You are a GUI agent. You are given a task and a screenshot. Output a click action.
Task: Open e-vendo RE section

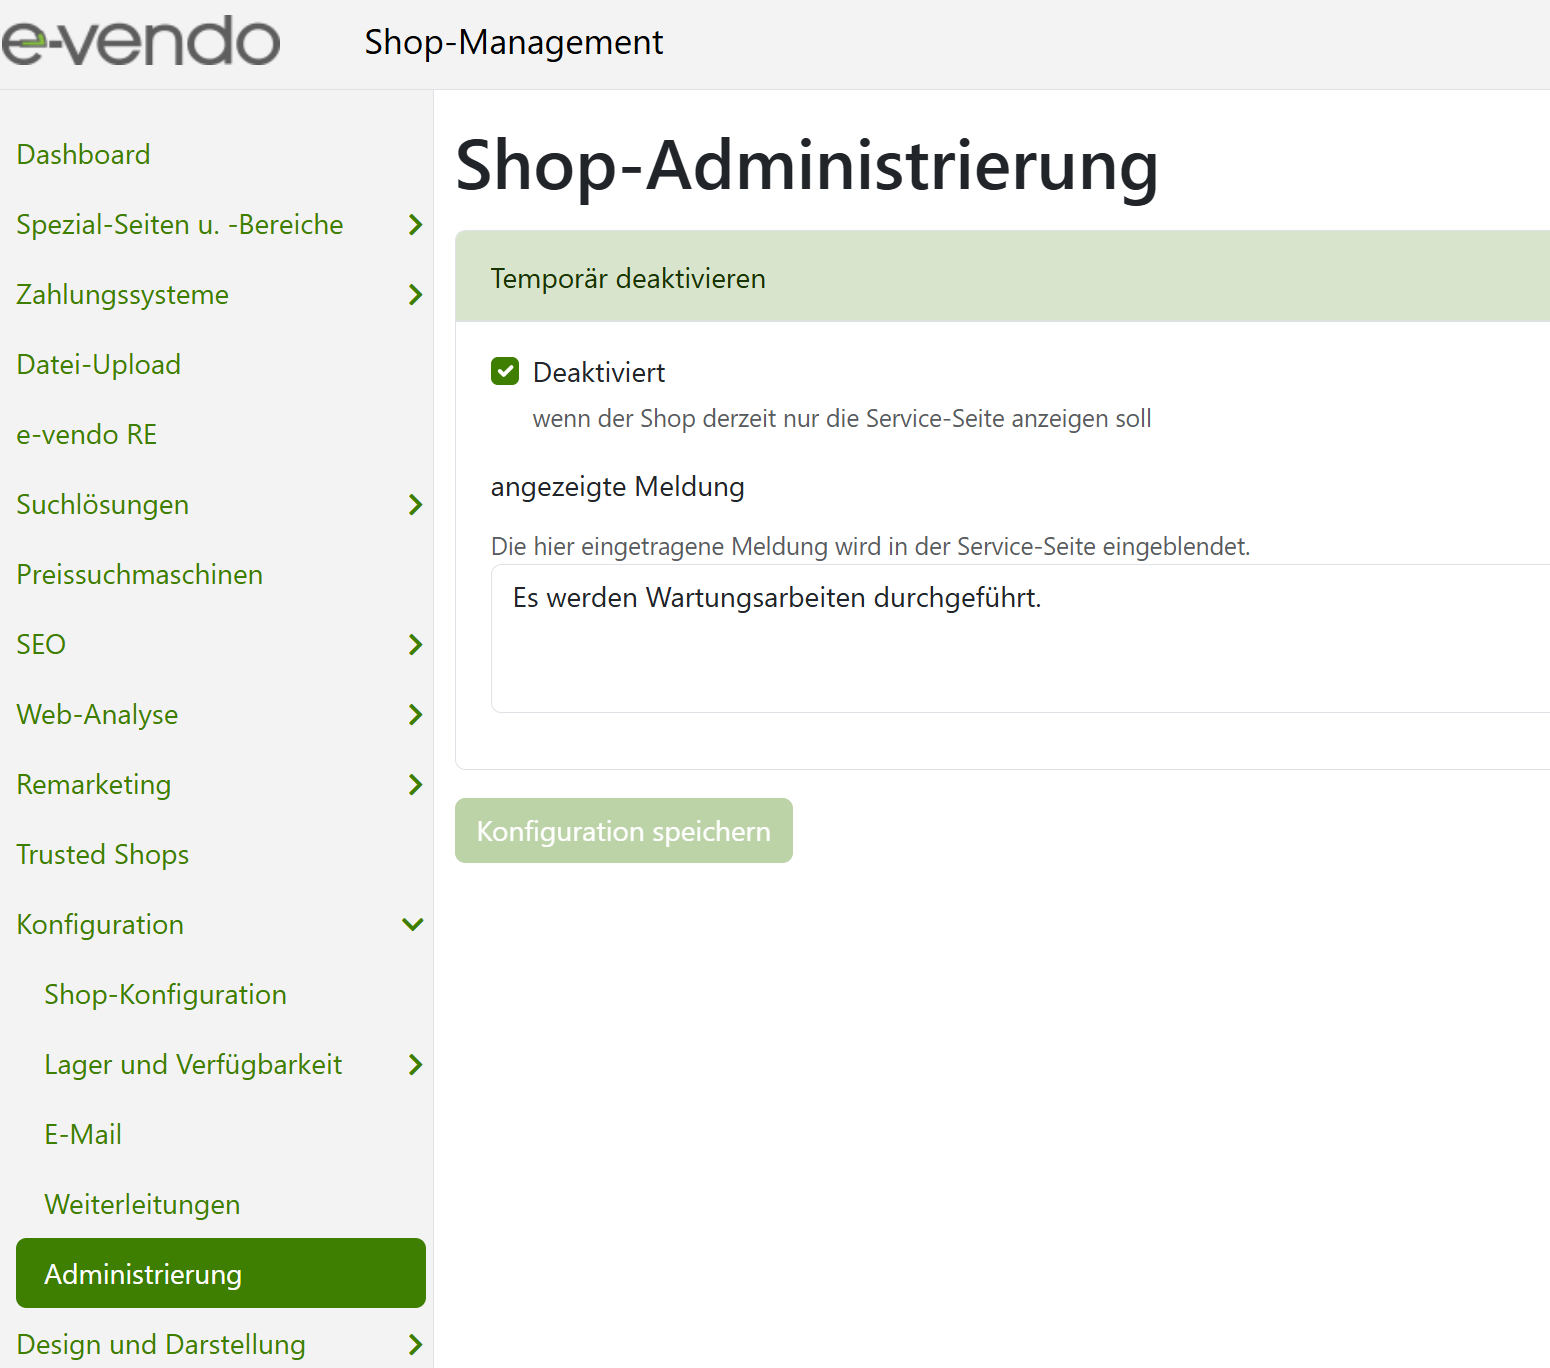click(x=86, y=435)
